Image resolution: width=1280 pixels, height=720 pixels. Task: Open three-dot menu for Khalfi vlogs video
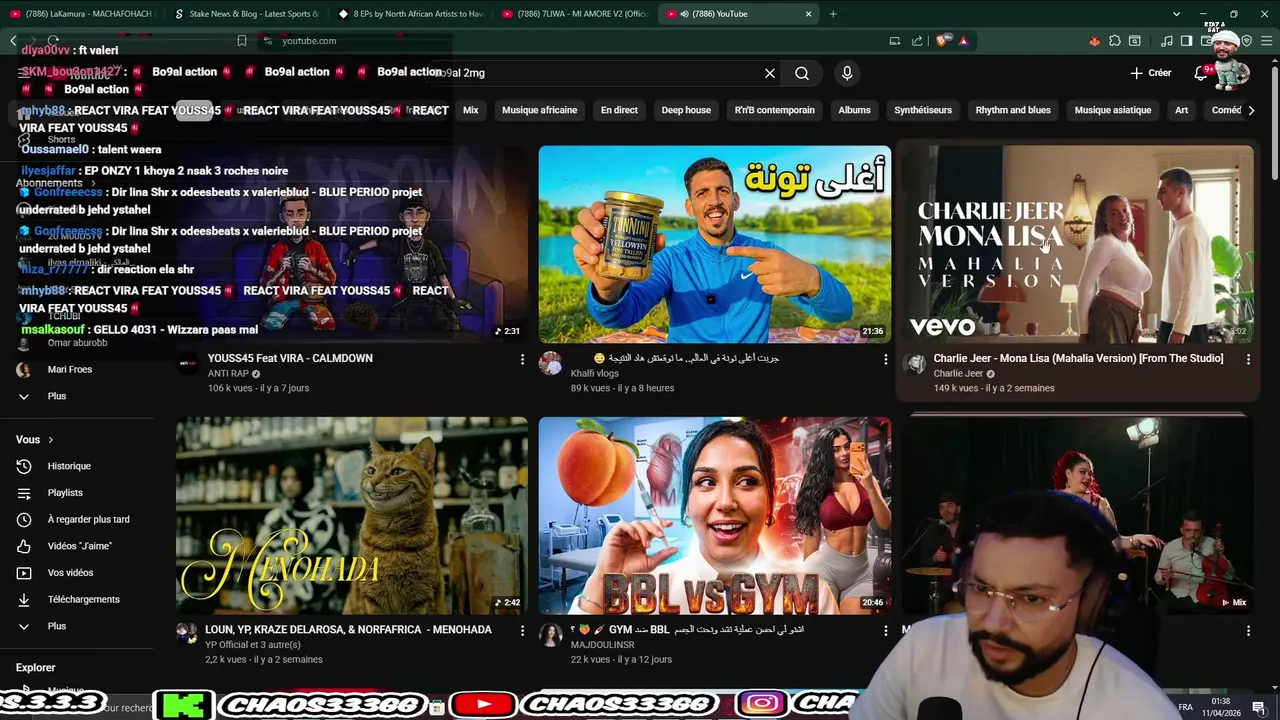tap(885, 359)
